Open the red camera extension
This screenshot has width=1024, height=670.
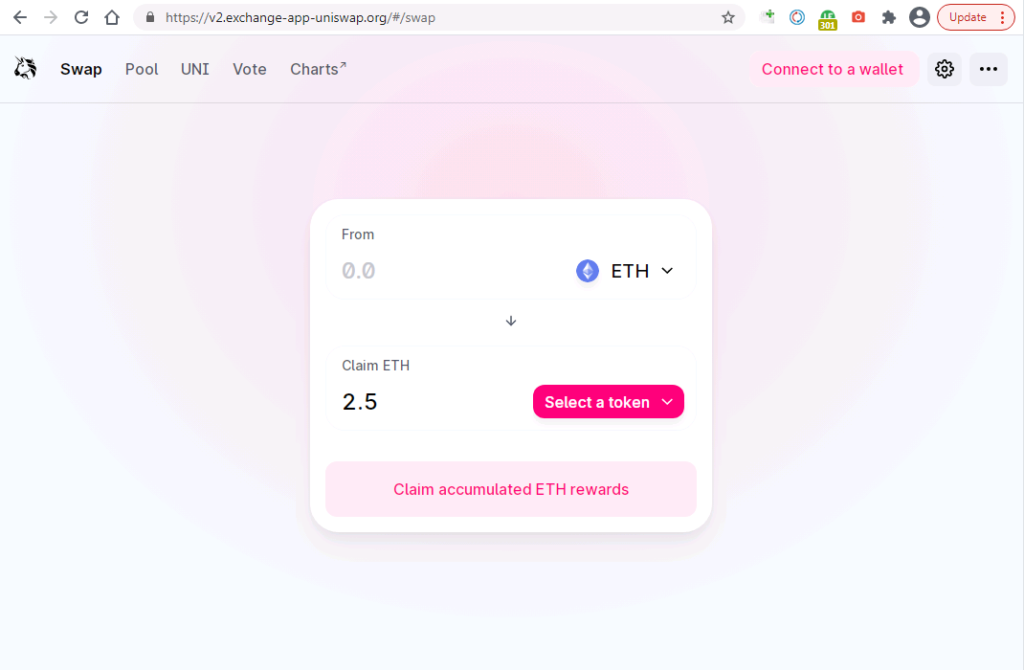858,18
